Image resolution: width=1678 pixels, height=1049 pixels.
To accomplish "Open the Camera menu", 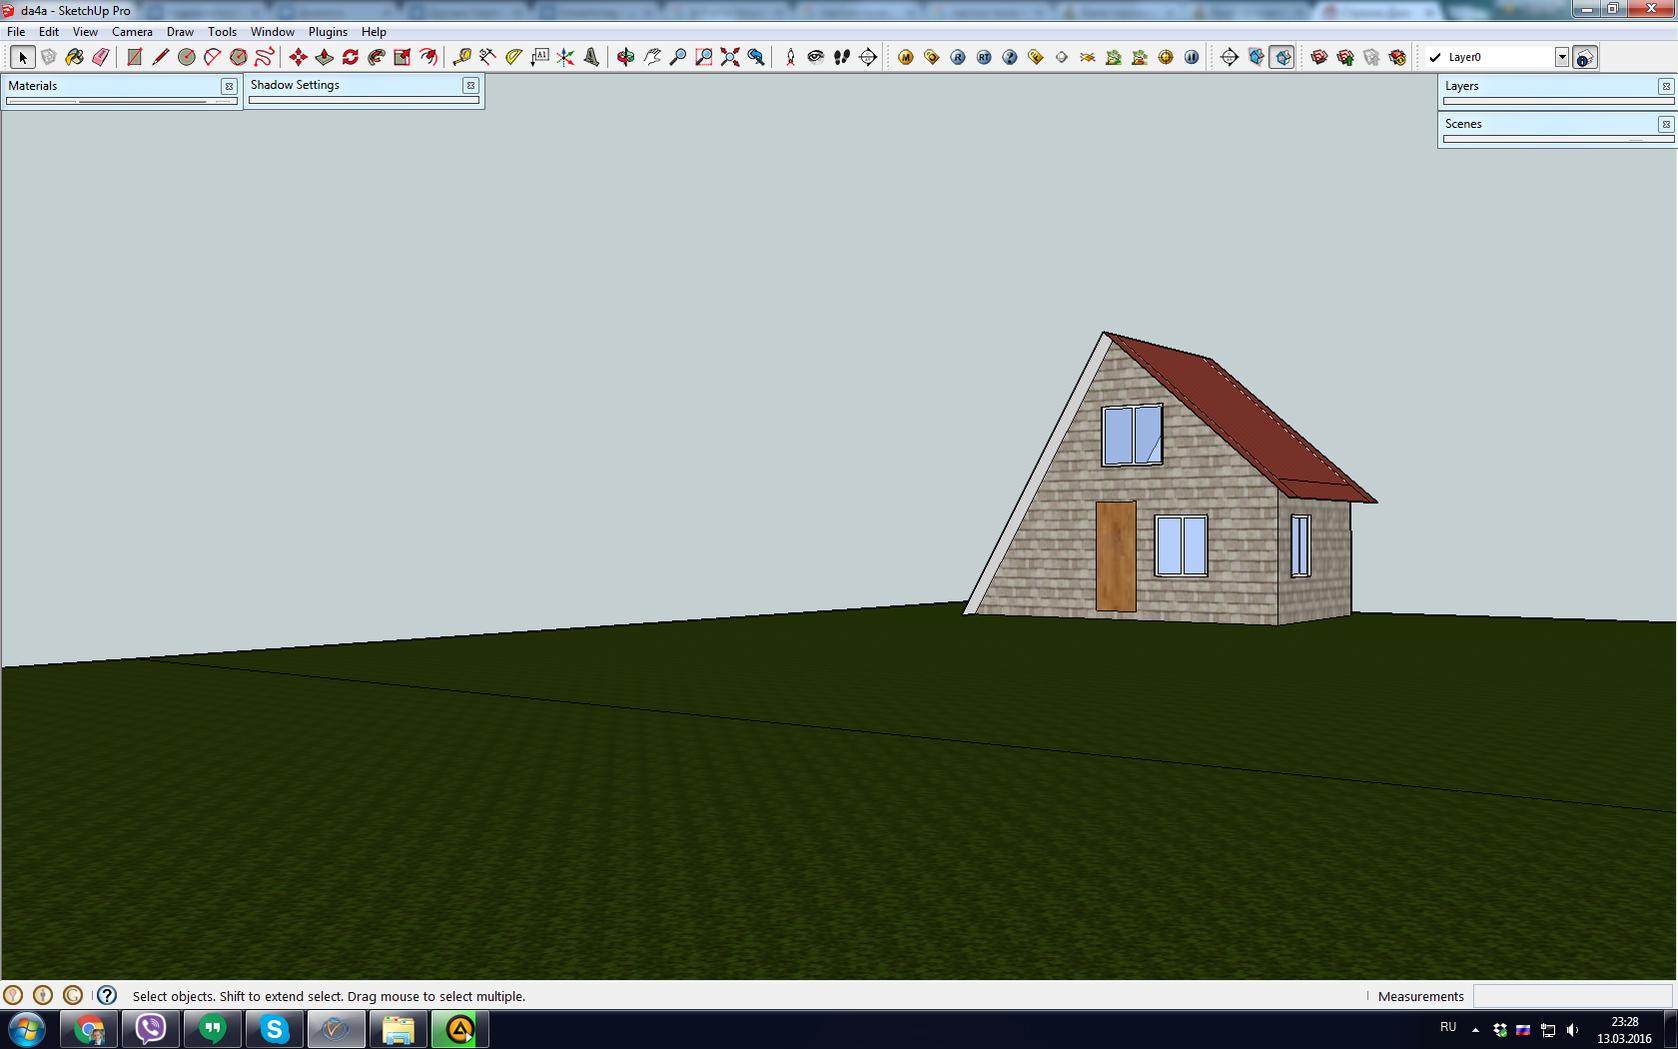I will point(132,32).
